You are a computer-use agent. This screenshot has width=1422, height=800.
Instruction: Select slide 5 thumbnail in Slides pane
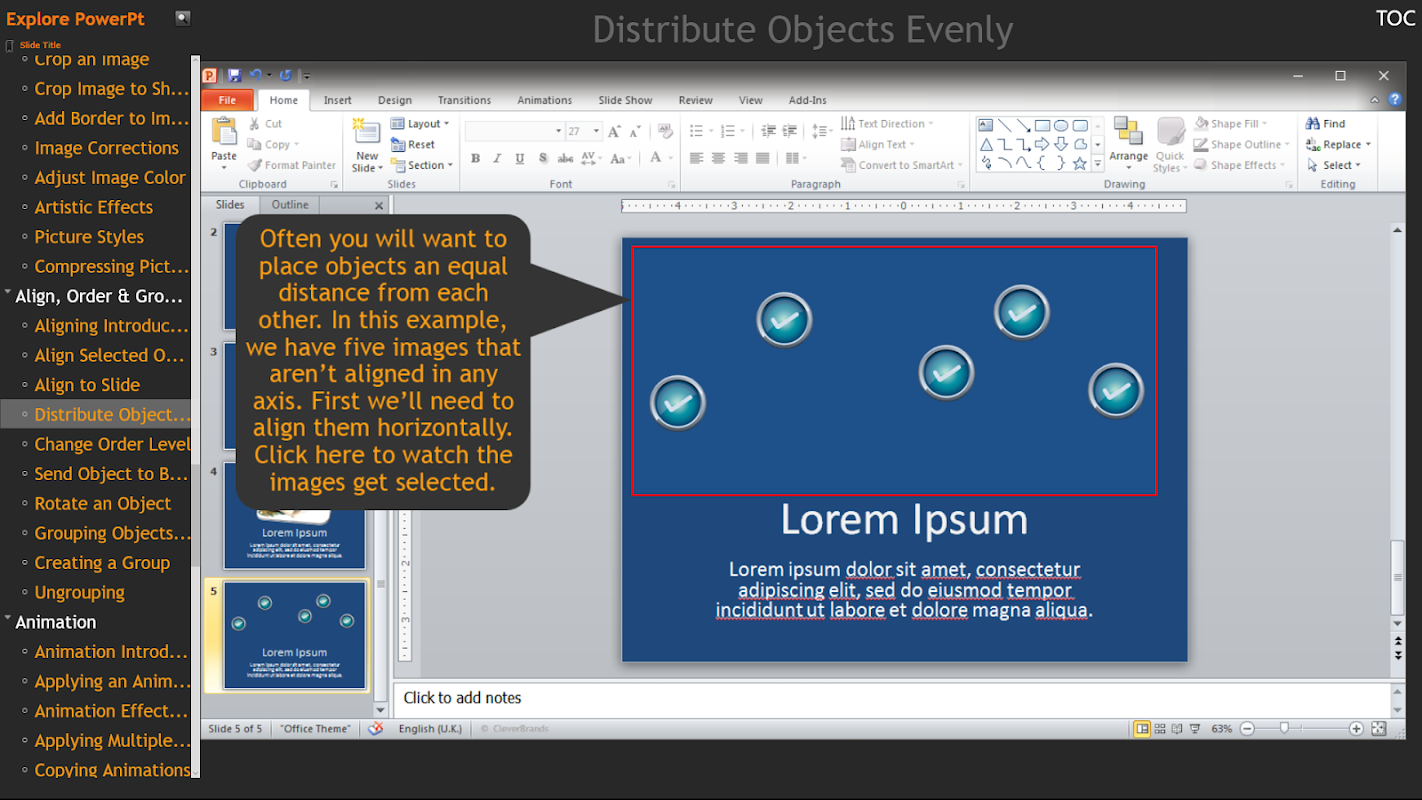tap(294, 636)
